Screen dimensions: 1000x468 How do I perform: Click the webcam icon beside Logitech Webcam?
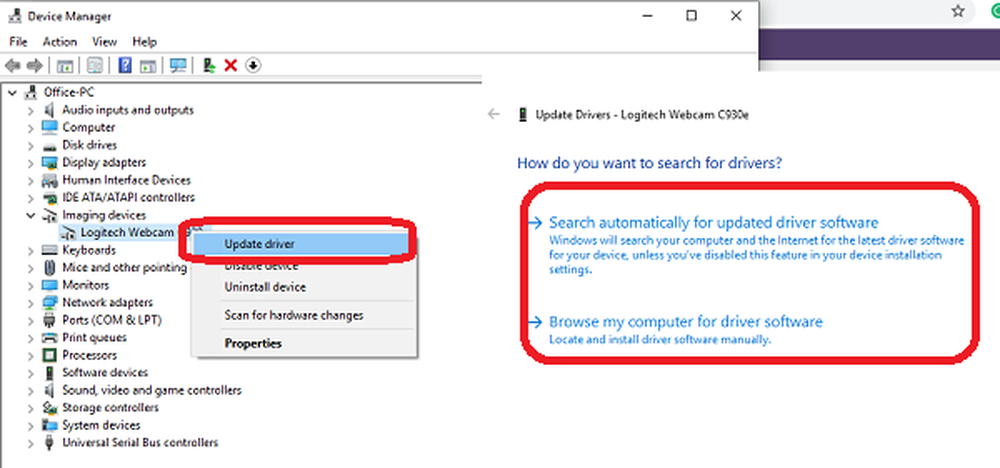(68, 233)
